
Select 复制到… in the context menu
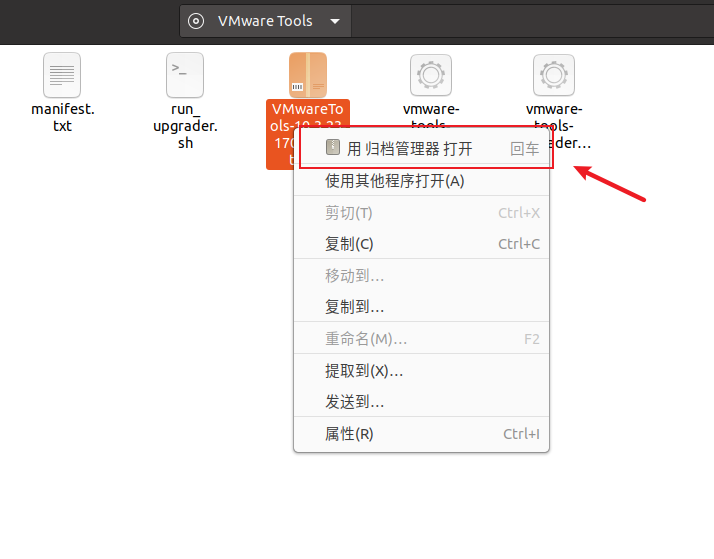point(422,307)
